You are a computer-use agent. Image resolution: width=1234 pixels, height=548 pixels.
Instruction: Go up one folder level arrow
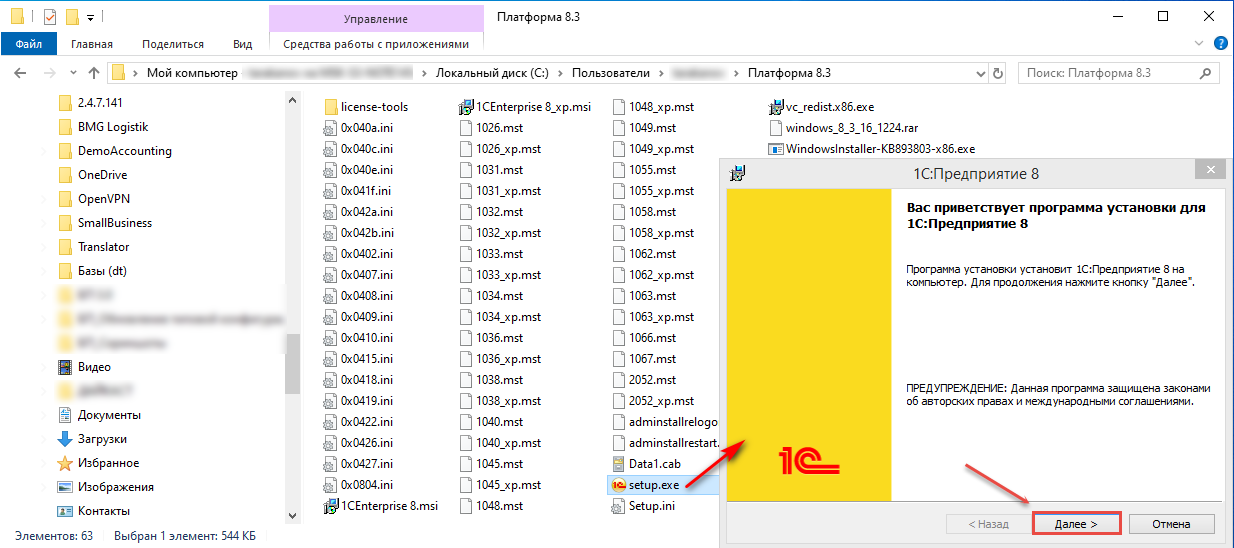(x=94, y=73)
